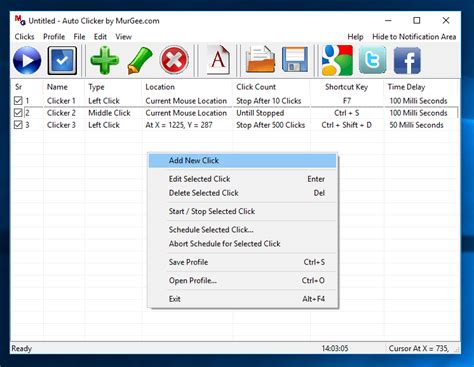This screenshot has height=367, width=474.
Task: Click the 50 Milli Seconds delay cell
Action: click(417, 125)
